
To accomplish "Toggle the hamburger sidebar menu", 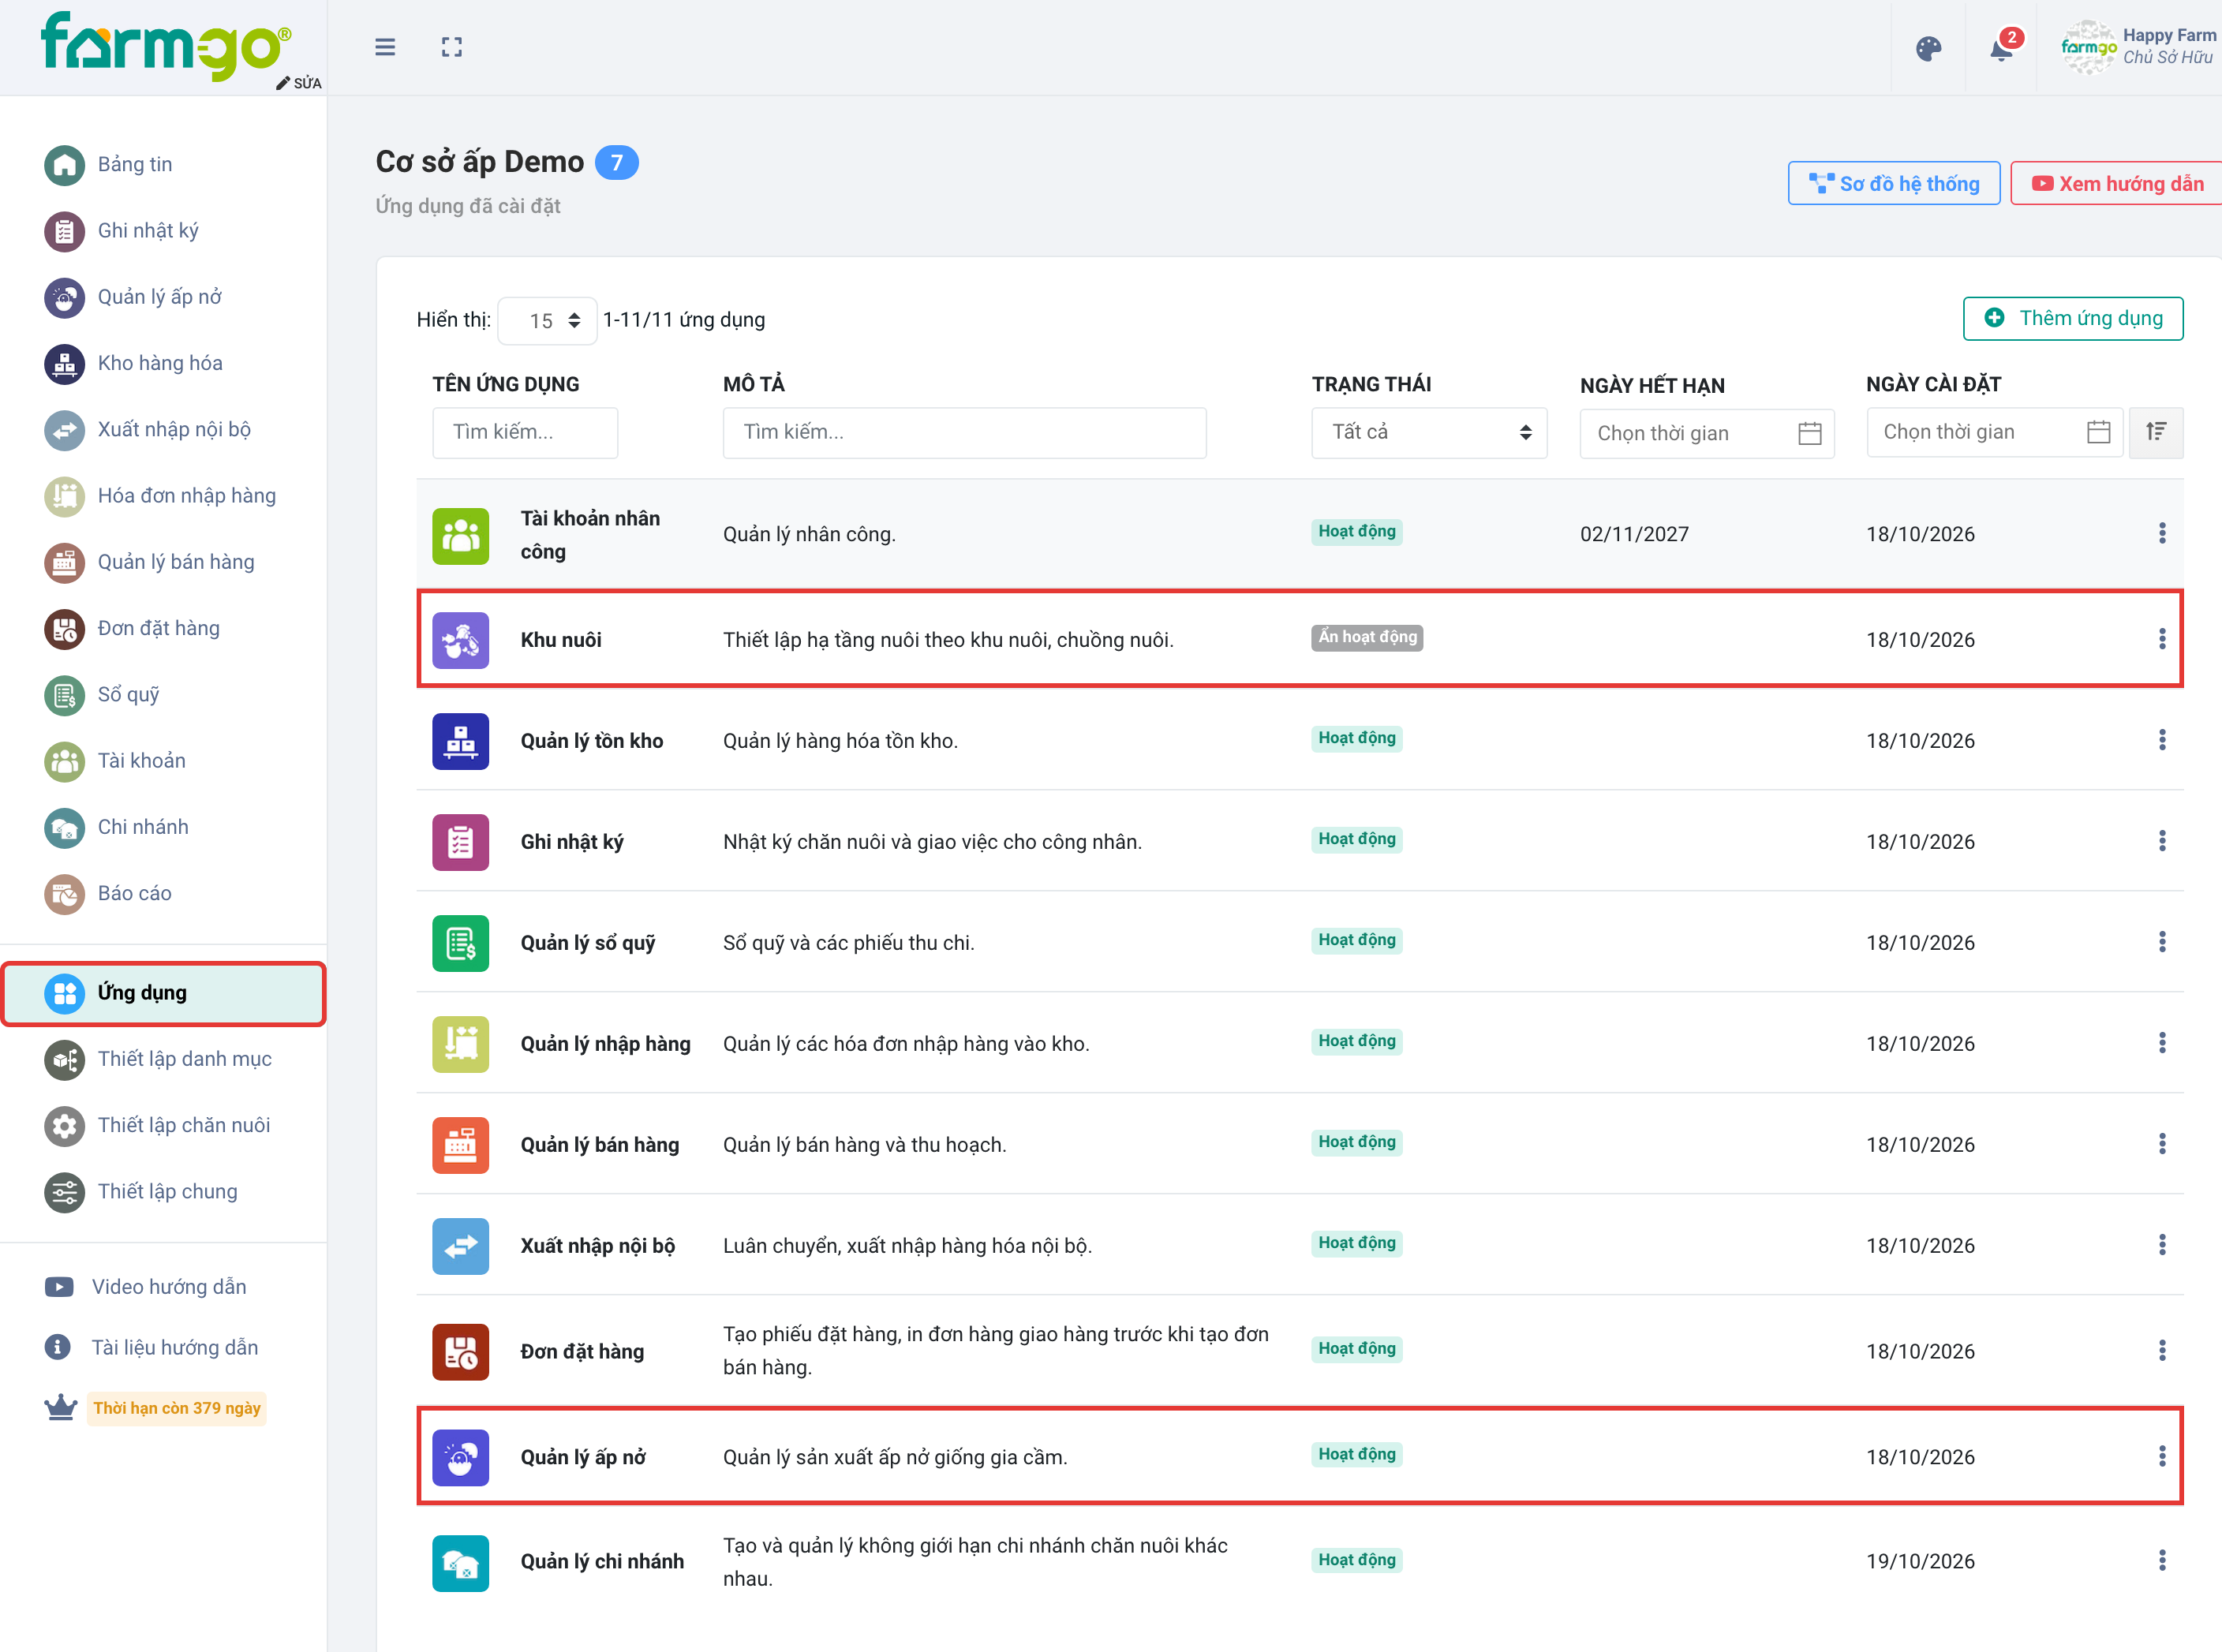I will point(385,47).
